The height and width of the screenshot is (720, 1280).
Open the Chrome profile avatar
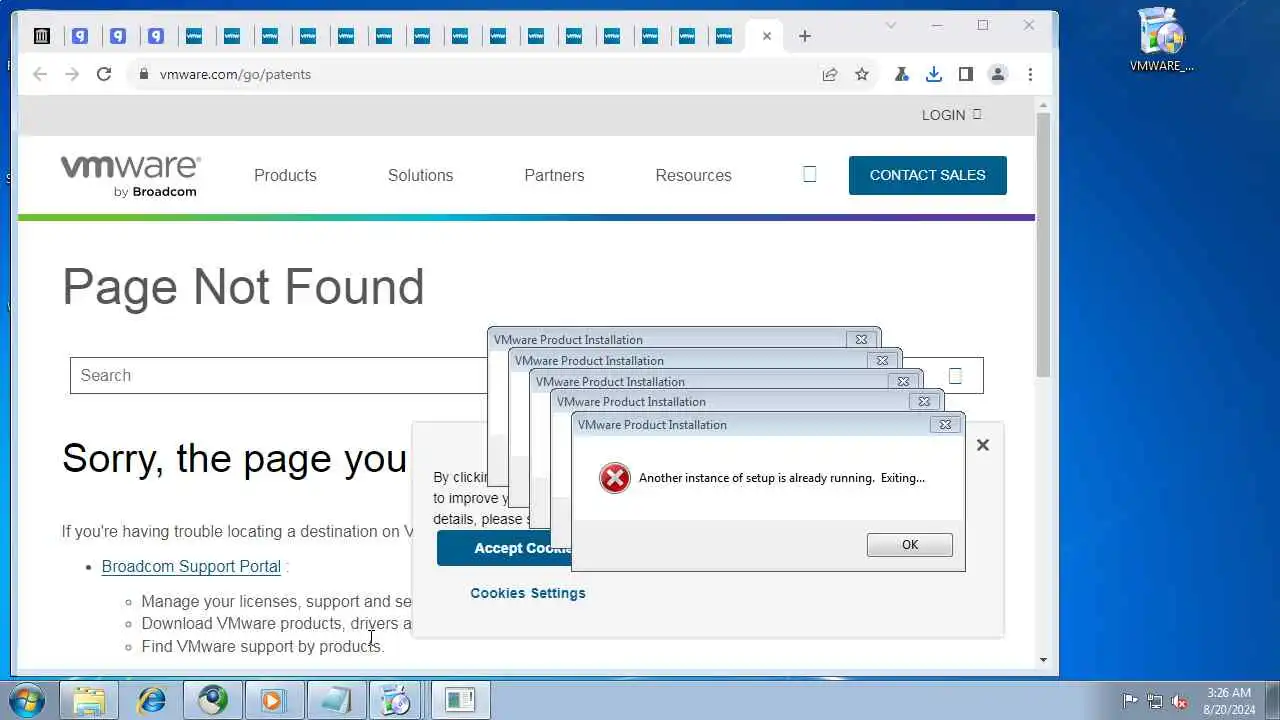pos(997,74)
